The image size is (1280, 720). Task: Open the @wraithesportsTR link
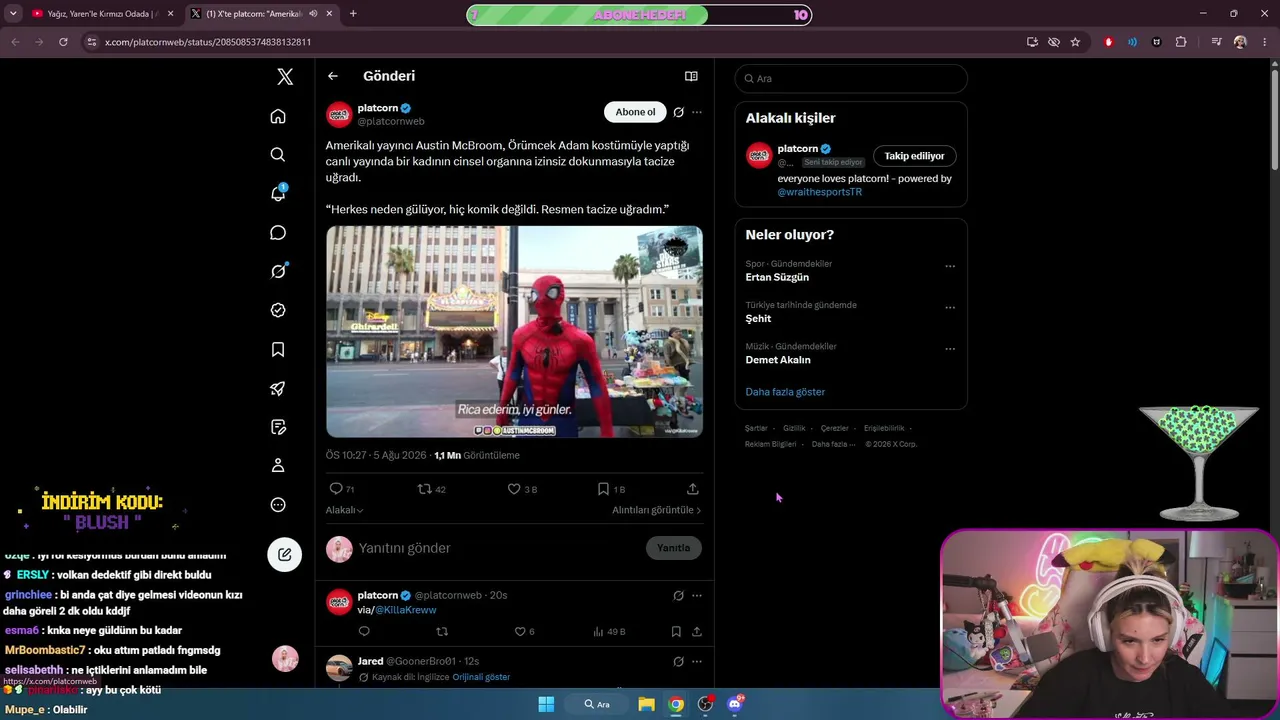(x=819, y=192)
